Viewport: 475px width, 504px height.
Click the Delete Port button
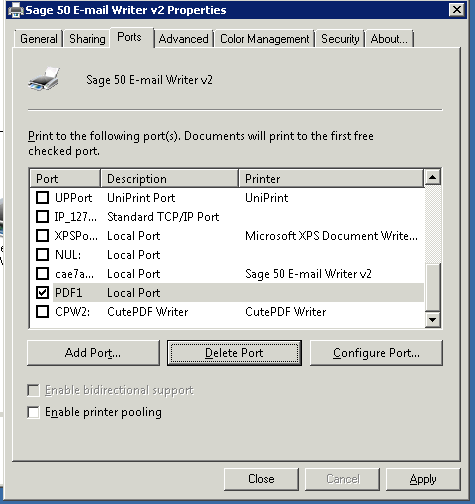tap(234, 353)
